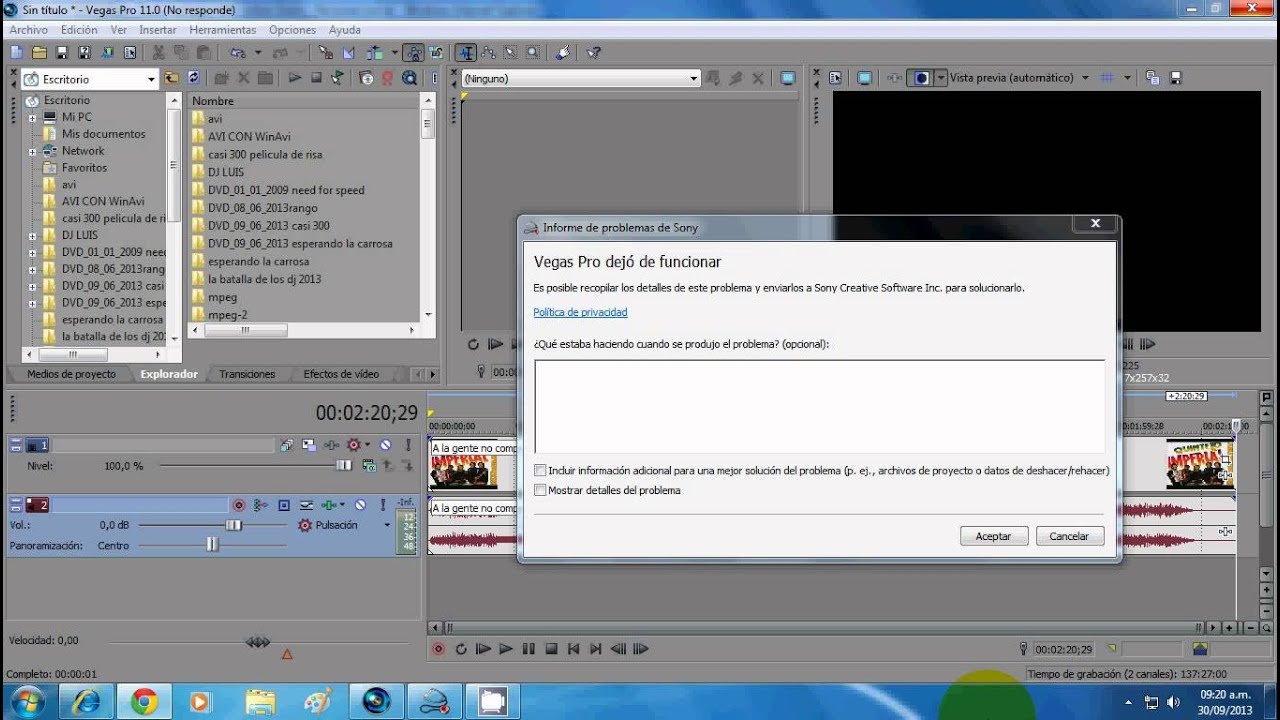Toggle 'Mostrar detalles del problema' checkbox
The height and width of the screenshot is (720, 1280).
point(541,490)
